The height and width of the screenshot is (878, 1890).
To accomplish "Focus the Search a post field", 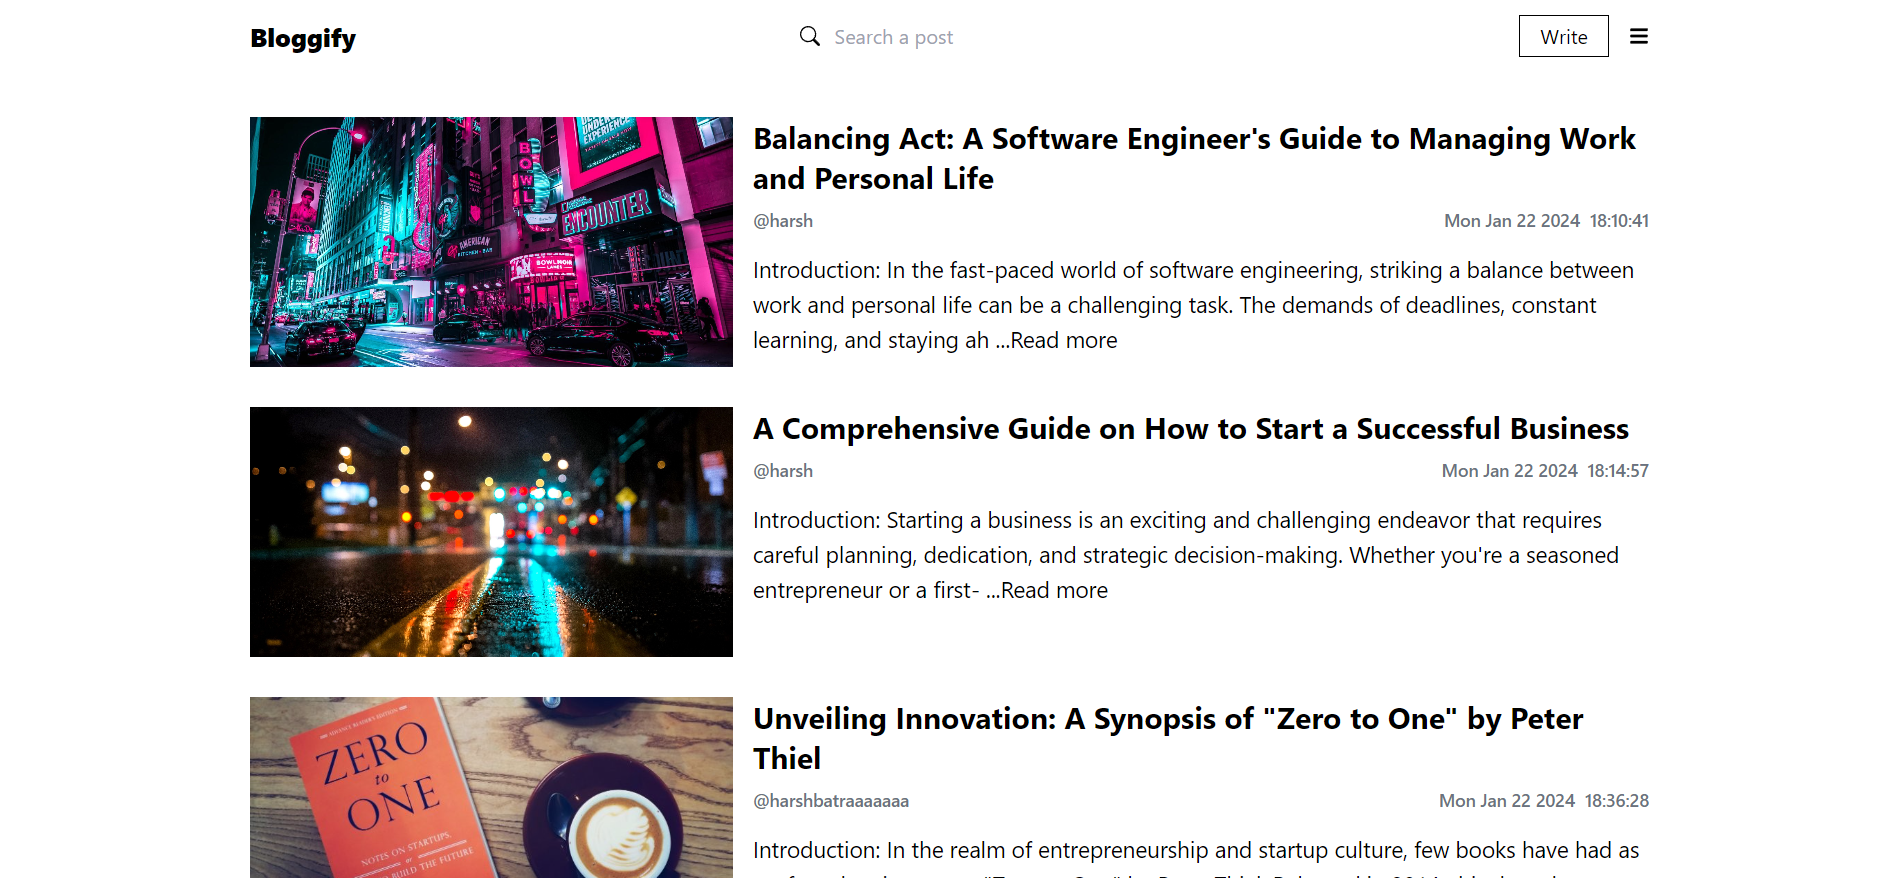I will click(x=894, y=38).
